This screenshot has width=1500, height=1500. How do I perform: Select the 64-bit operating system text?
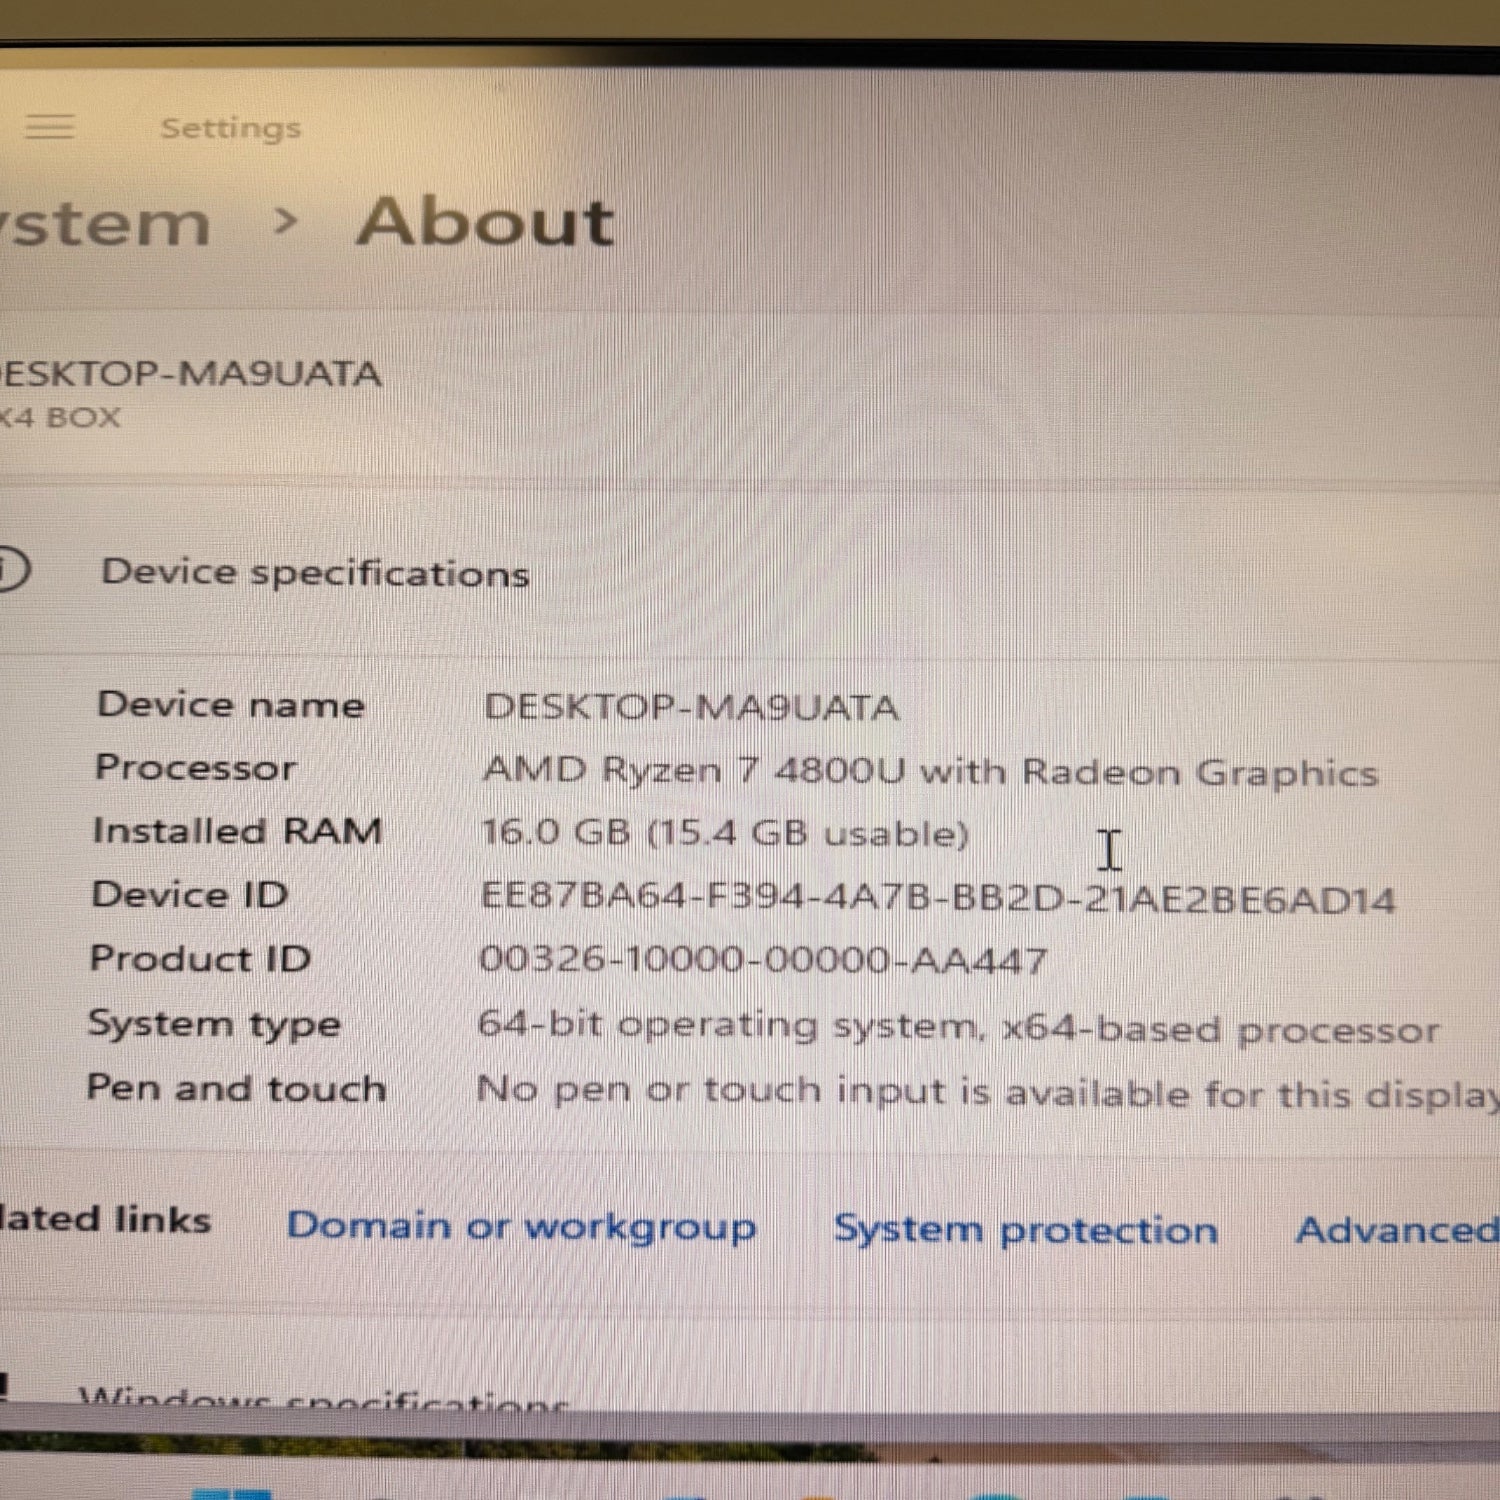pos(958,1027)
